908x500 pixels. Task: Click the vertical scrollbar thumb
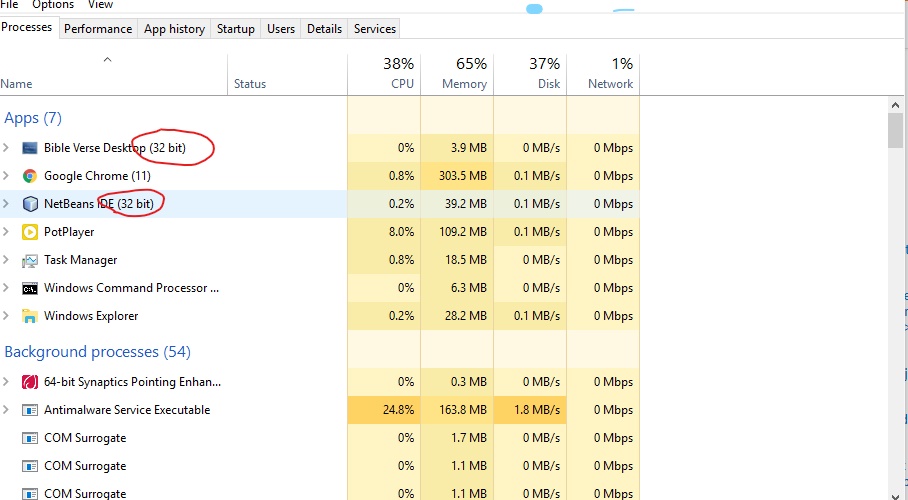[x=895, y=130]
